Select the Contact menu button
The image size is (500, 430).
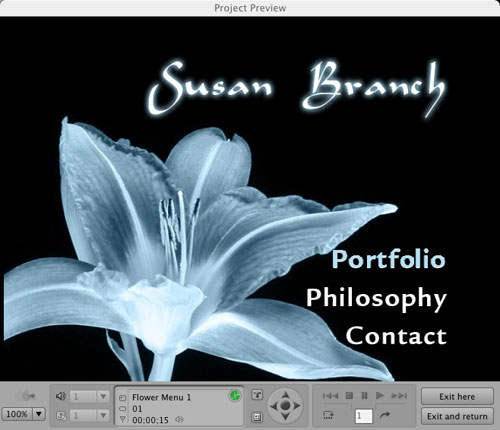[x=396, y=335]
